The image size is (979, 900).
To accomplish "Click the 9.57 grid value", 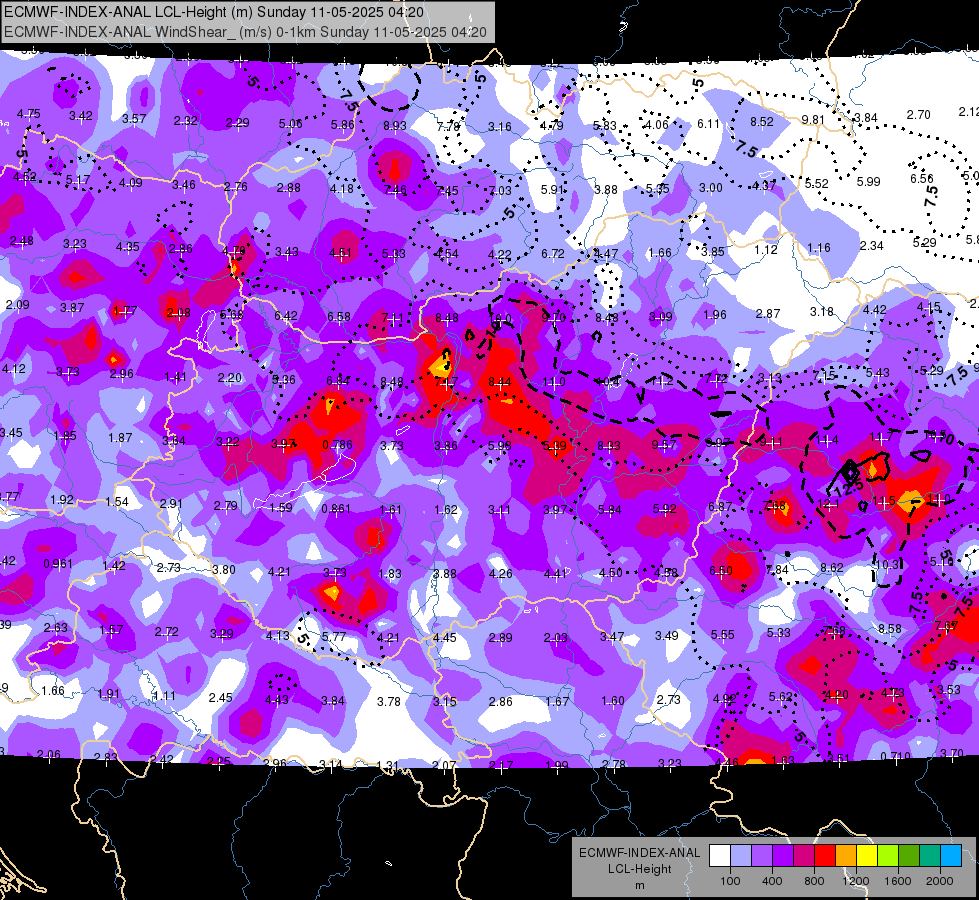I will click(x=664, y=444).
